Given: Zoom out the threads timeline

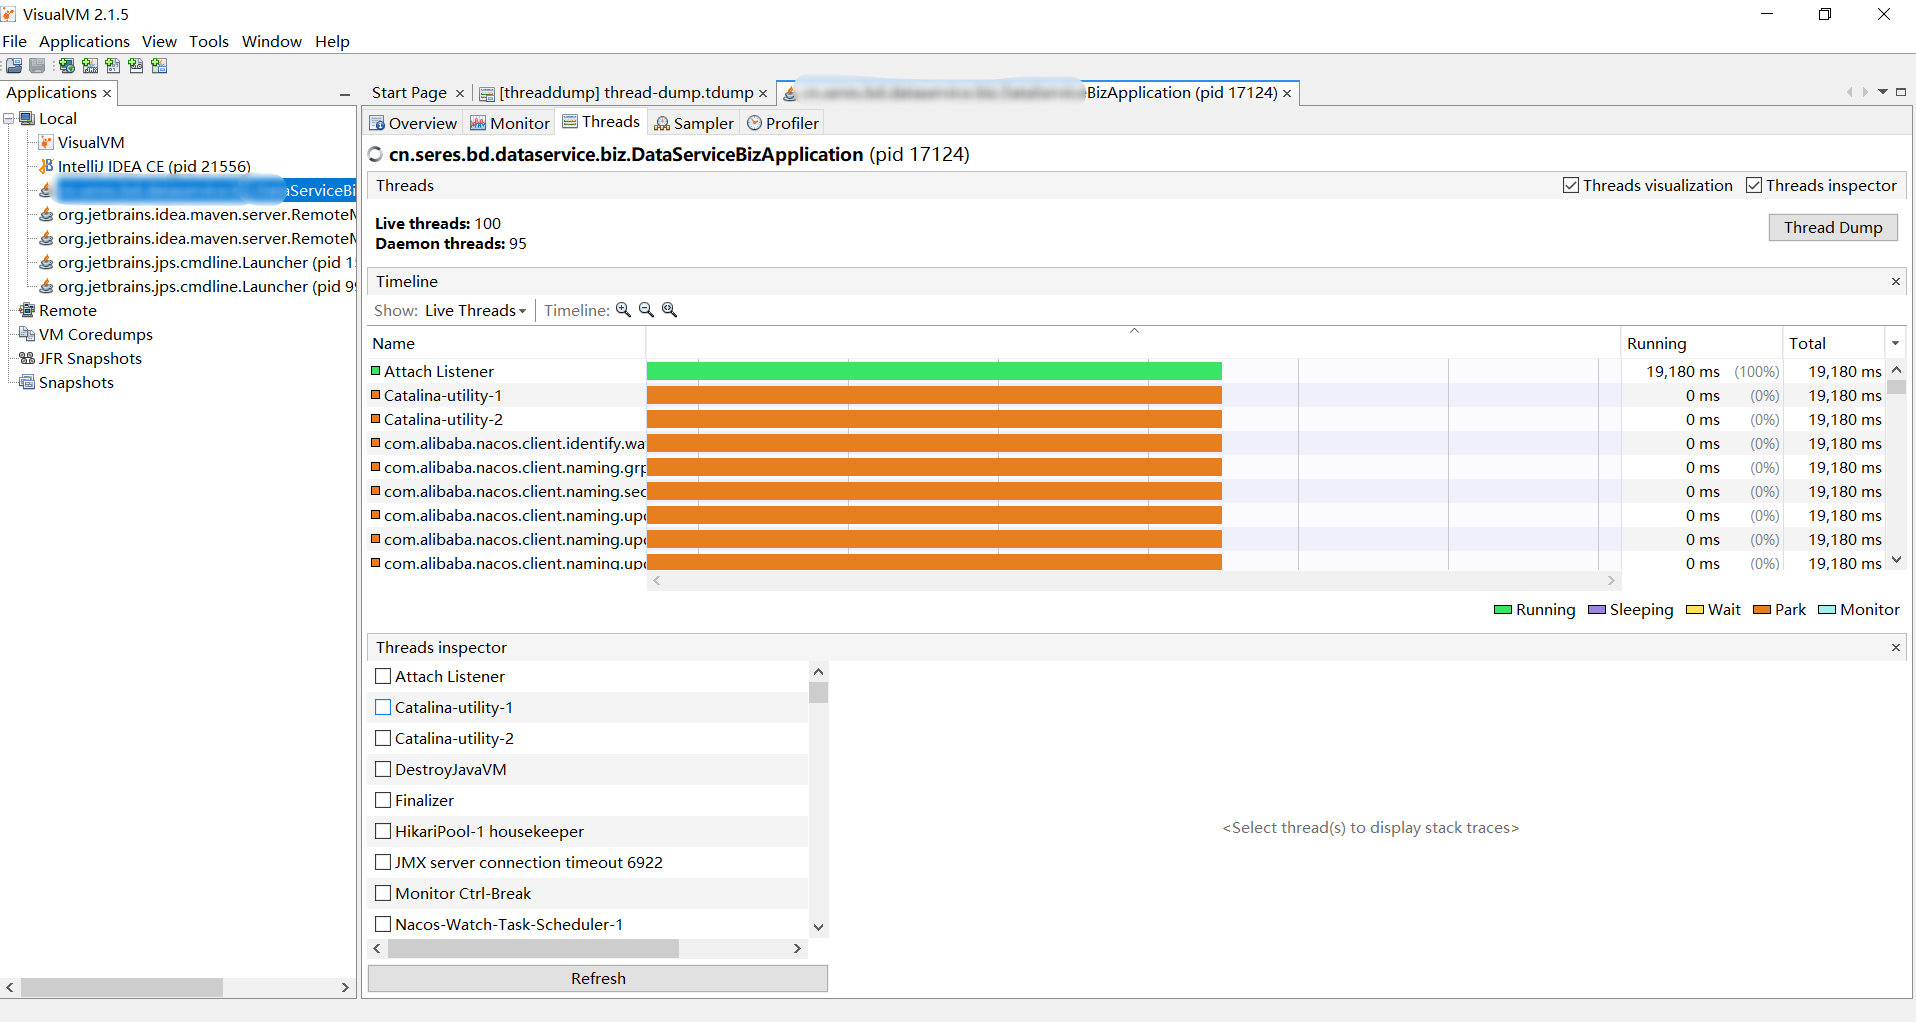Looking at the screenshot, I should point(646,310).
